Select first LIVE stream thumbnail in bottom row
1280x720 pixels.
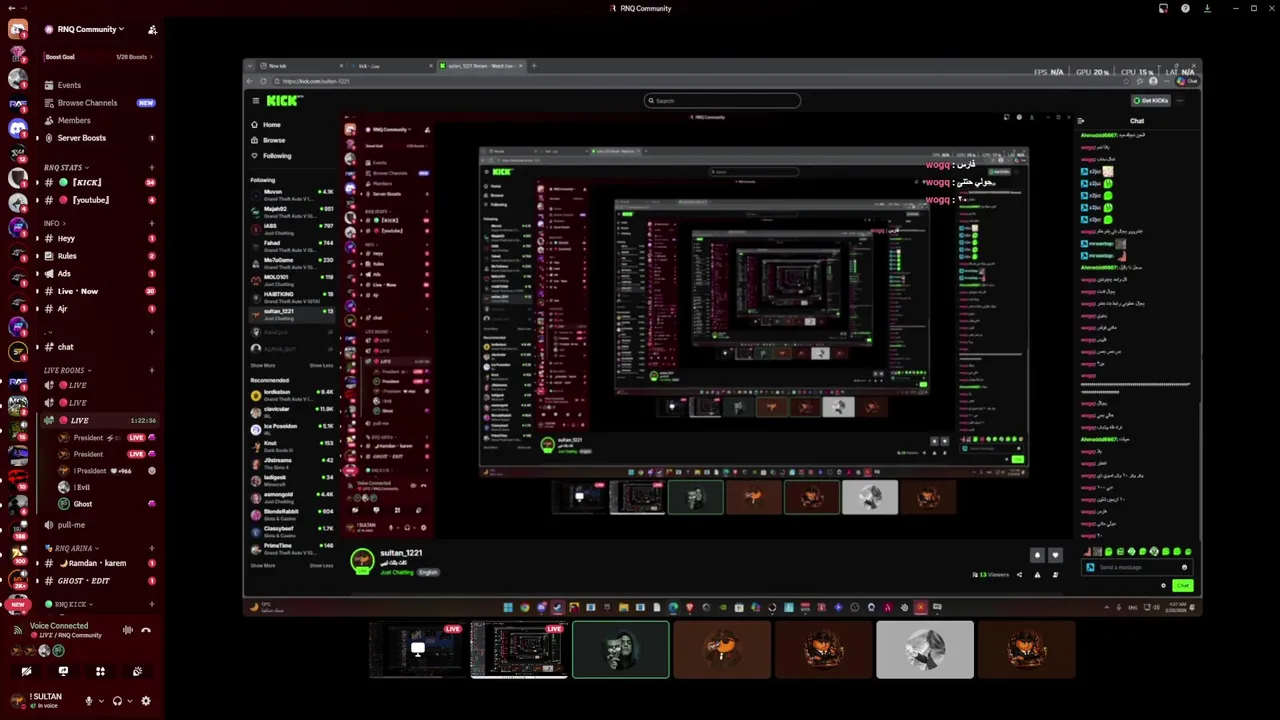coord(418,650)
